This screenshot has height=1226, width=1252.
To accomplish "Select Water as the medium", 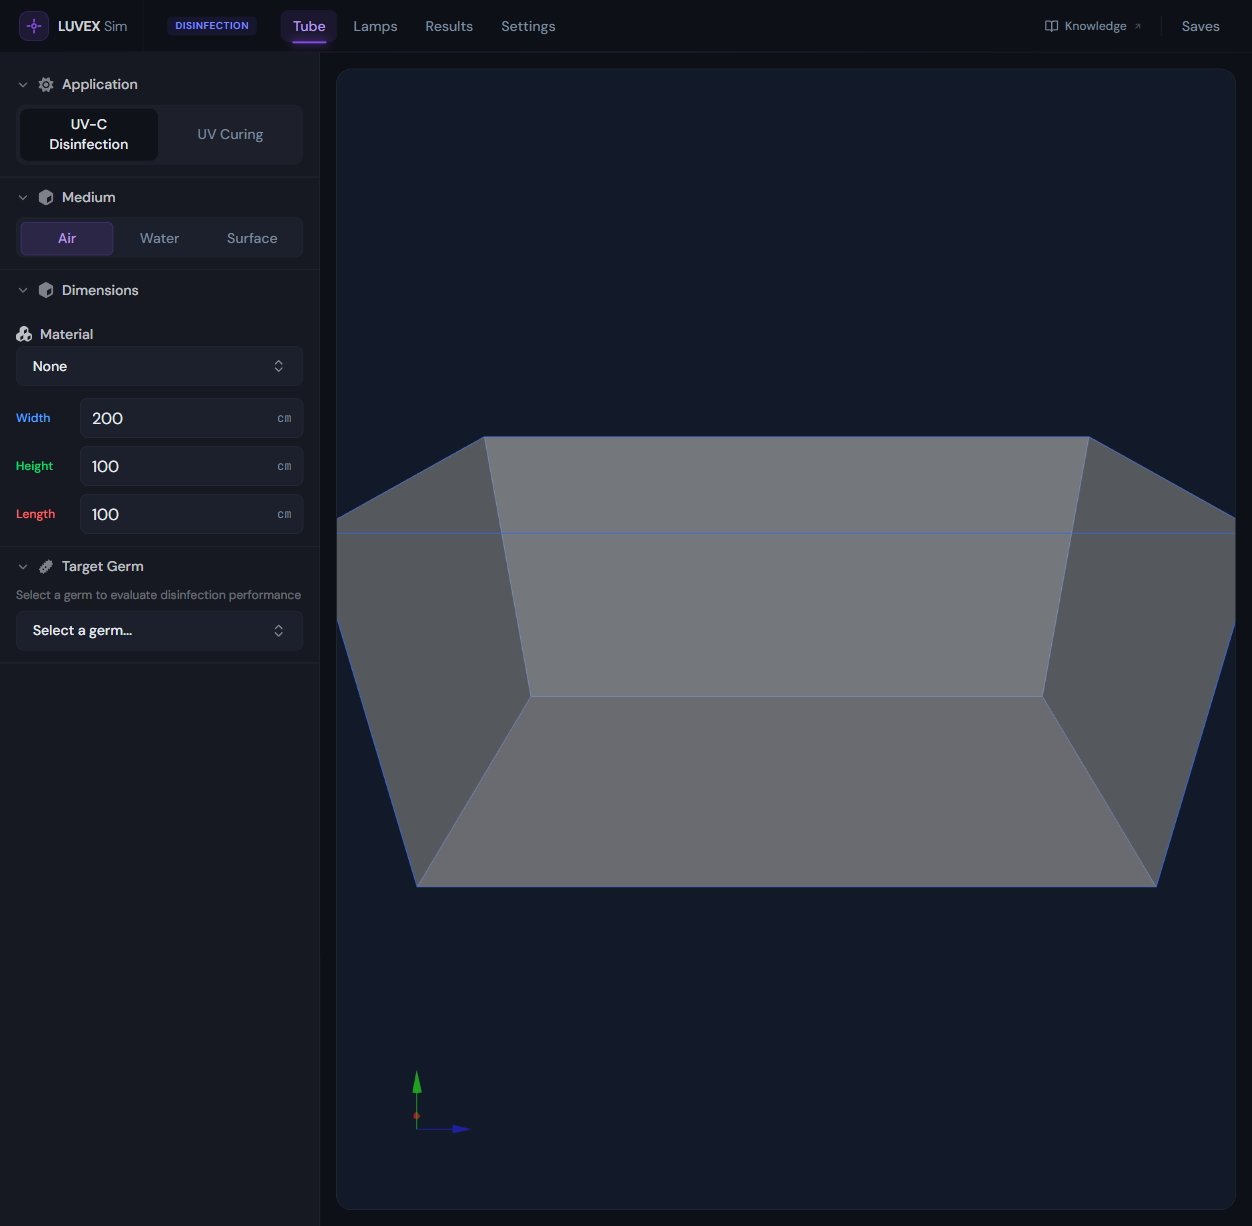I will (159, 238).
